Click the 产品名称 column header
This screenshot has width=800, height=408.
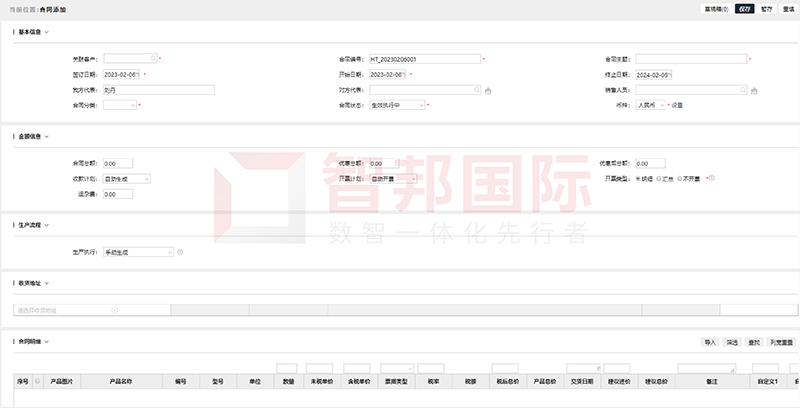pyautogui.click(x=121, y=381)
